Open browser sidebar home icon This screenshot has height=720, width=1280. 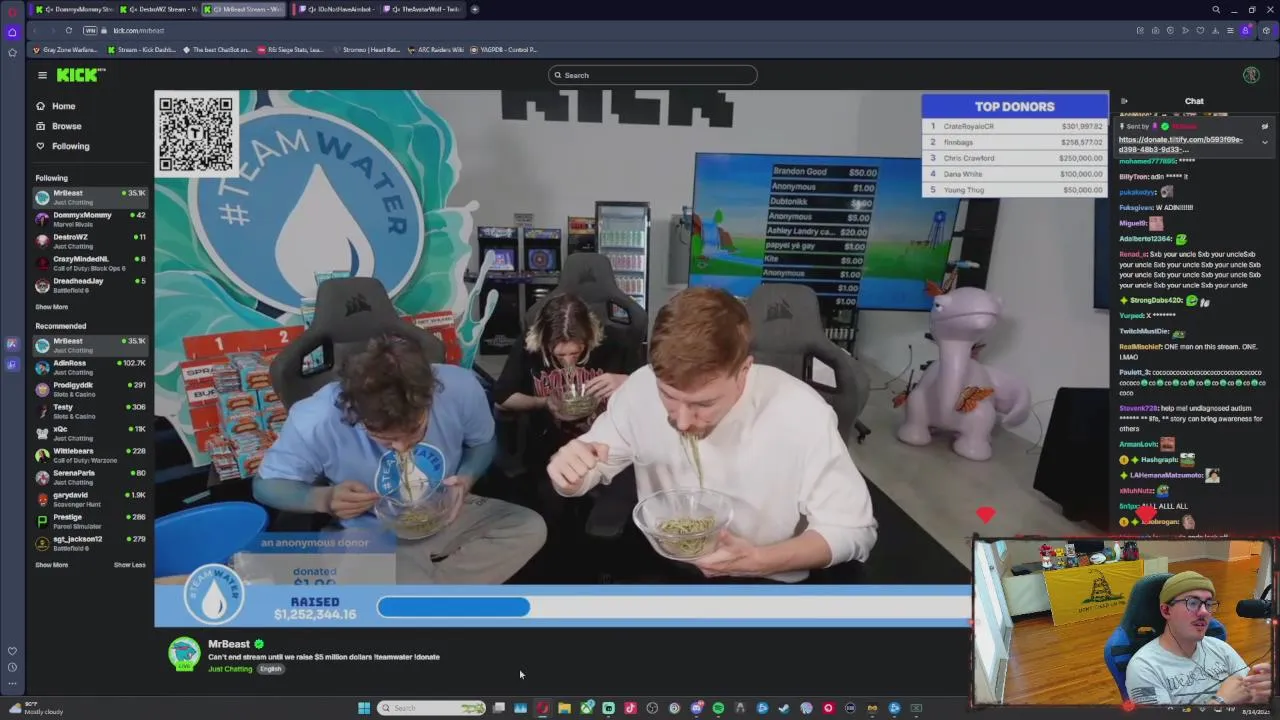click(x=12, y=32)
